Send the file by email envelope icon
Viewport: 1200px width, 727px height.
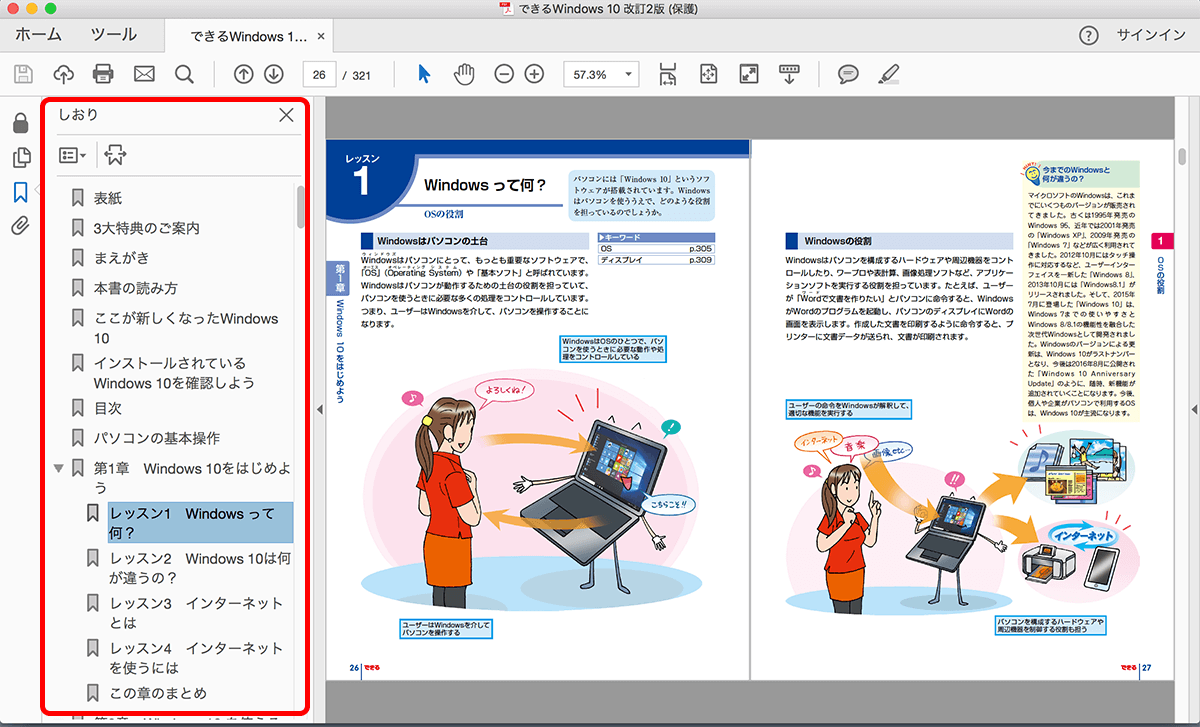(144, 74)
